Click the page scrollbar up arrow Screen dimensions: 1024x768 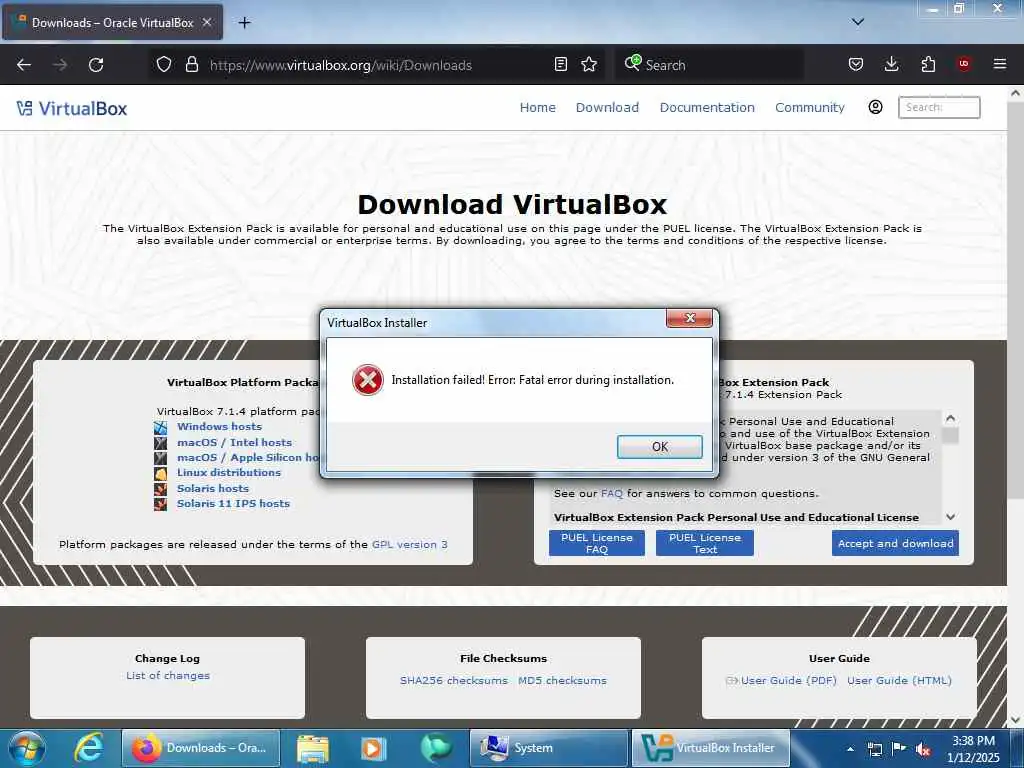click(x=1015, y=93)
